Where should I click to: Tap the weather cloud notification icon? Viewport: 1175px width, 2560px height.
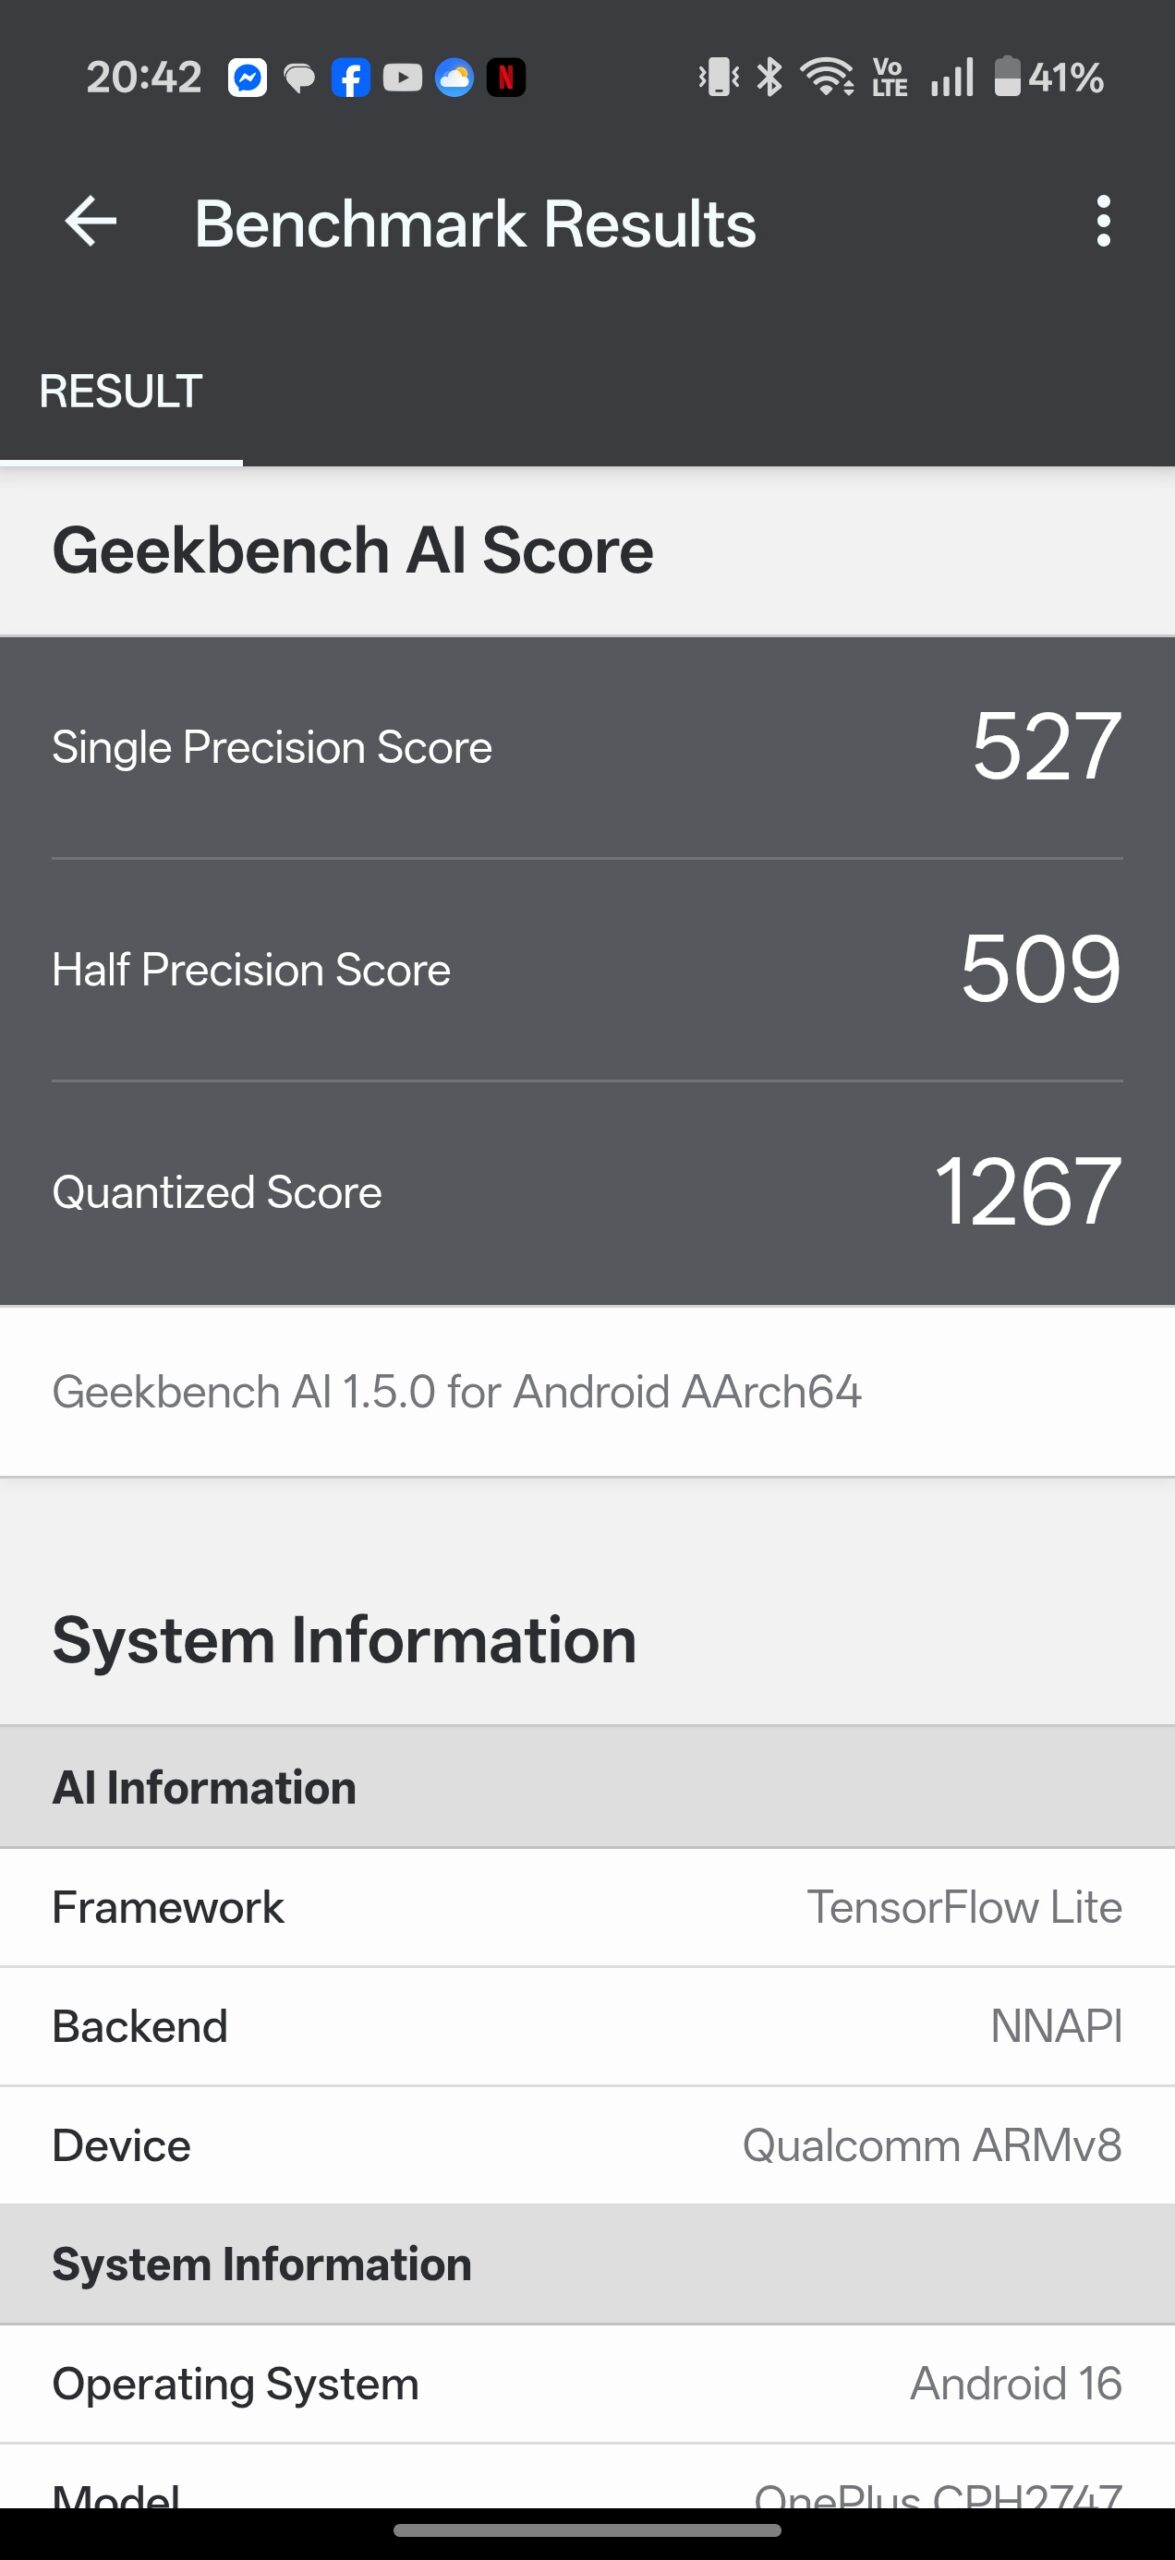coord(454,78)
